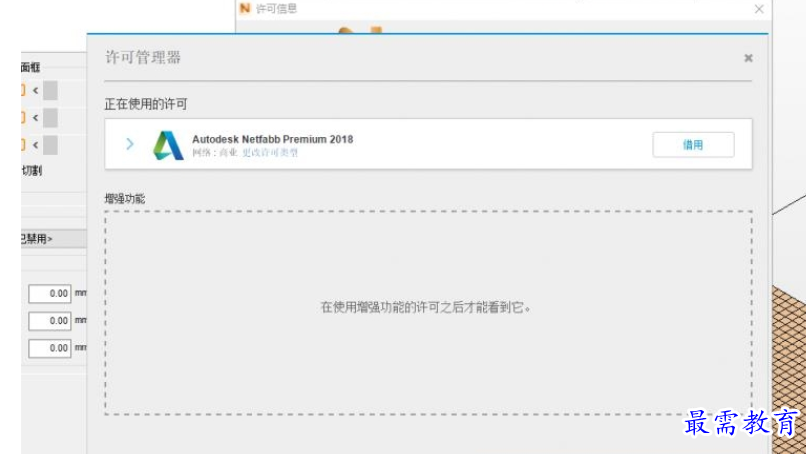Viewport: 806px width, 454px height.
Task: Click the first 0.00 mm input field
Action: click(50, 294)
